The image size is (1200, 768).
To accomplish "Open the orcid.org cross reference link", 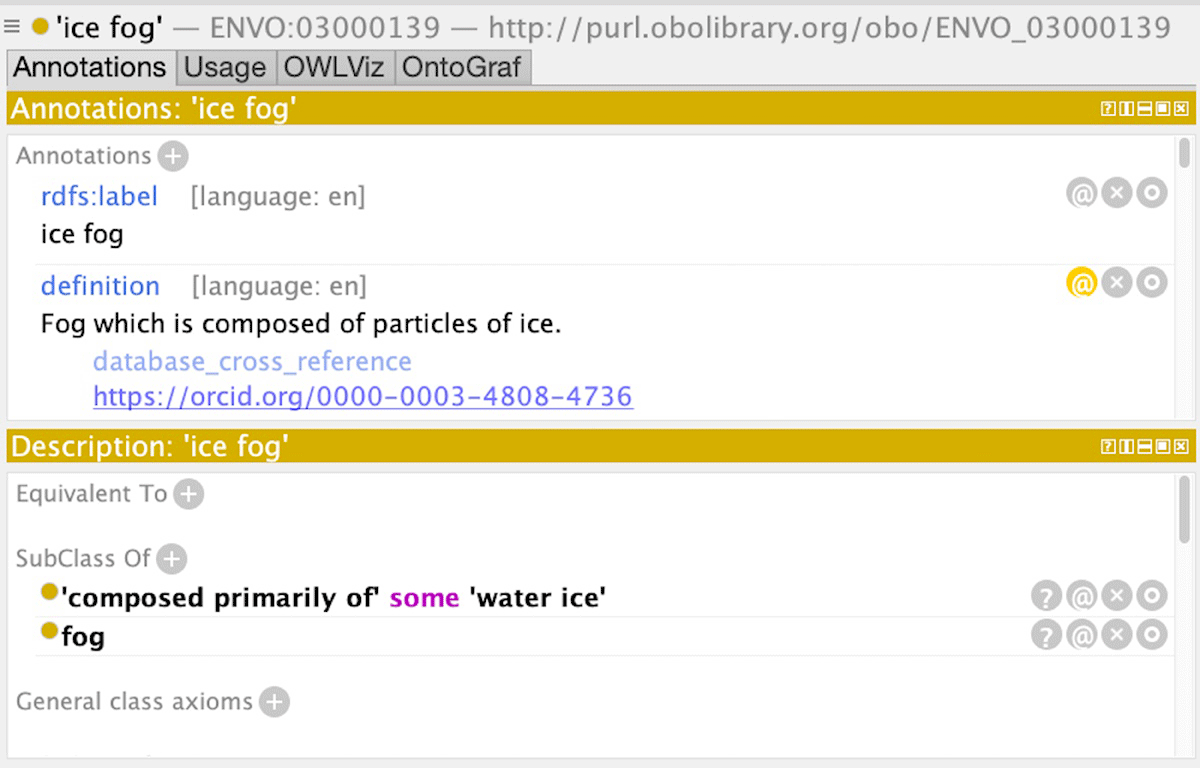I will (363, 396).
